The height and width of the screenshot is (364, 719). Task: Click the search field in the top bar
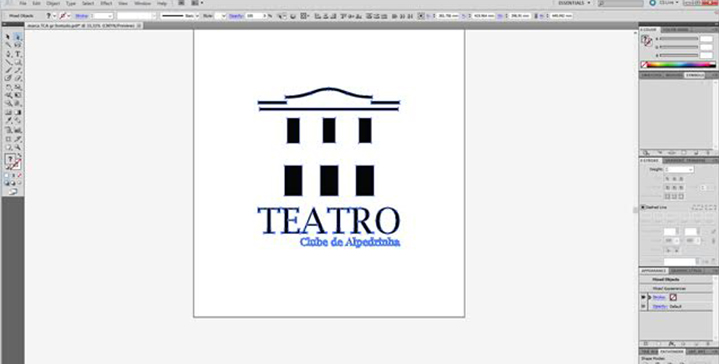[x=620, y=3]
